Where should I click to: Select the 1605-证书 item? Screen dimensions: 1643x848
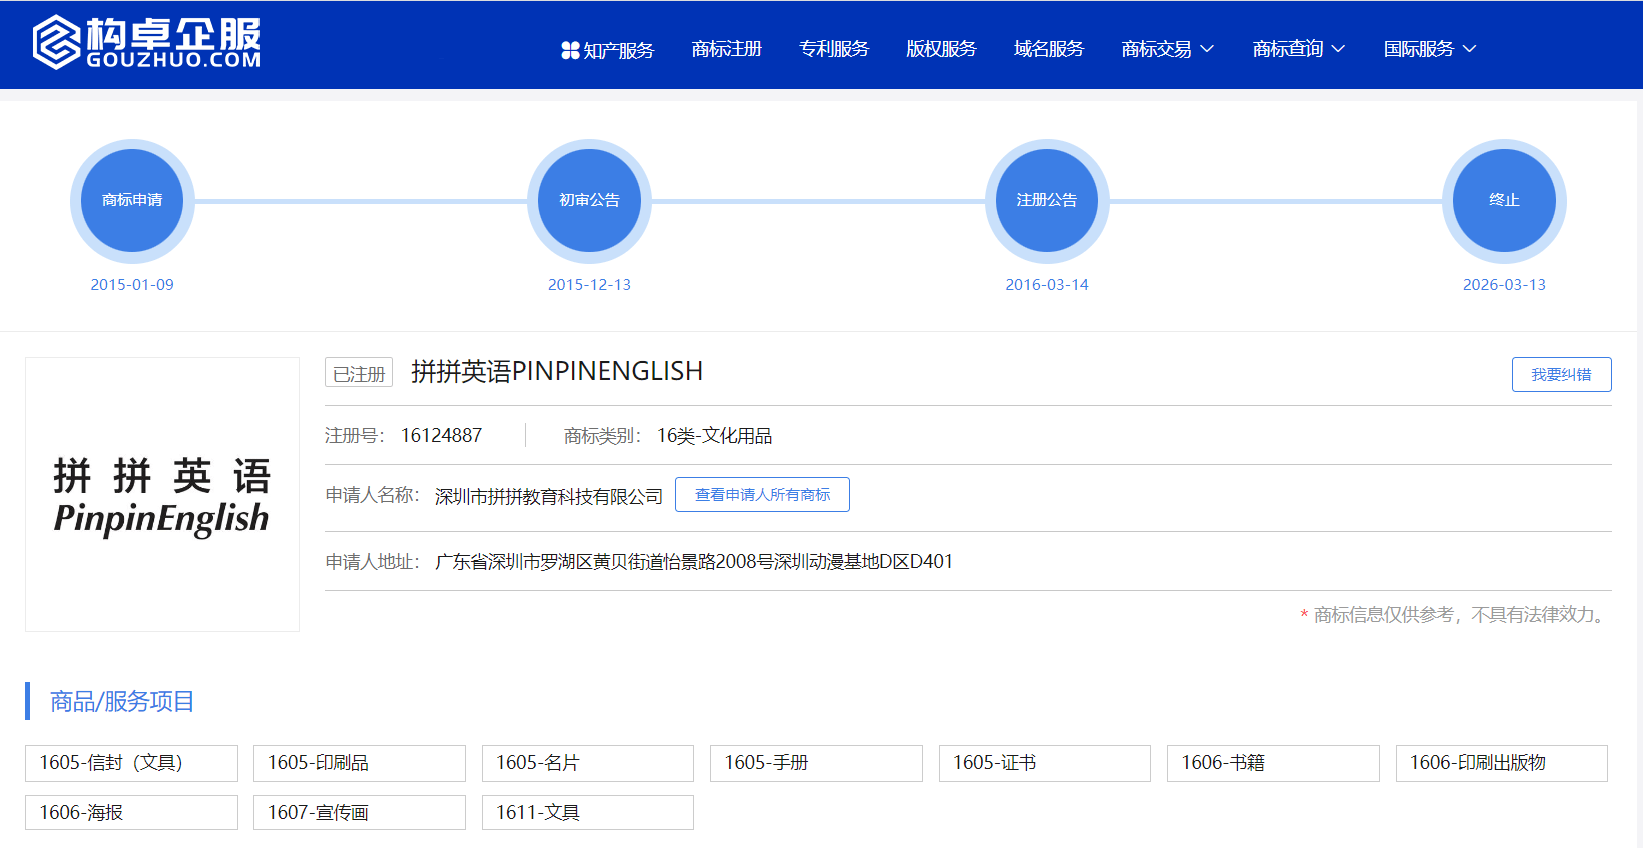tap(1045, 763)
